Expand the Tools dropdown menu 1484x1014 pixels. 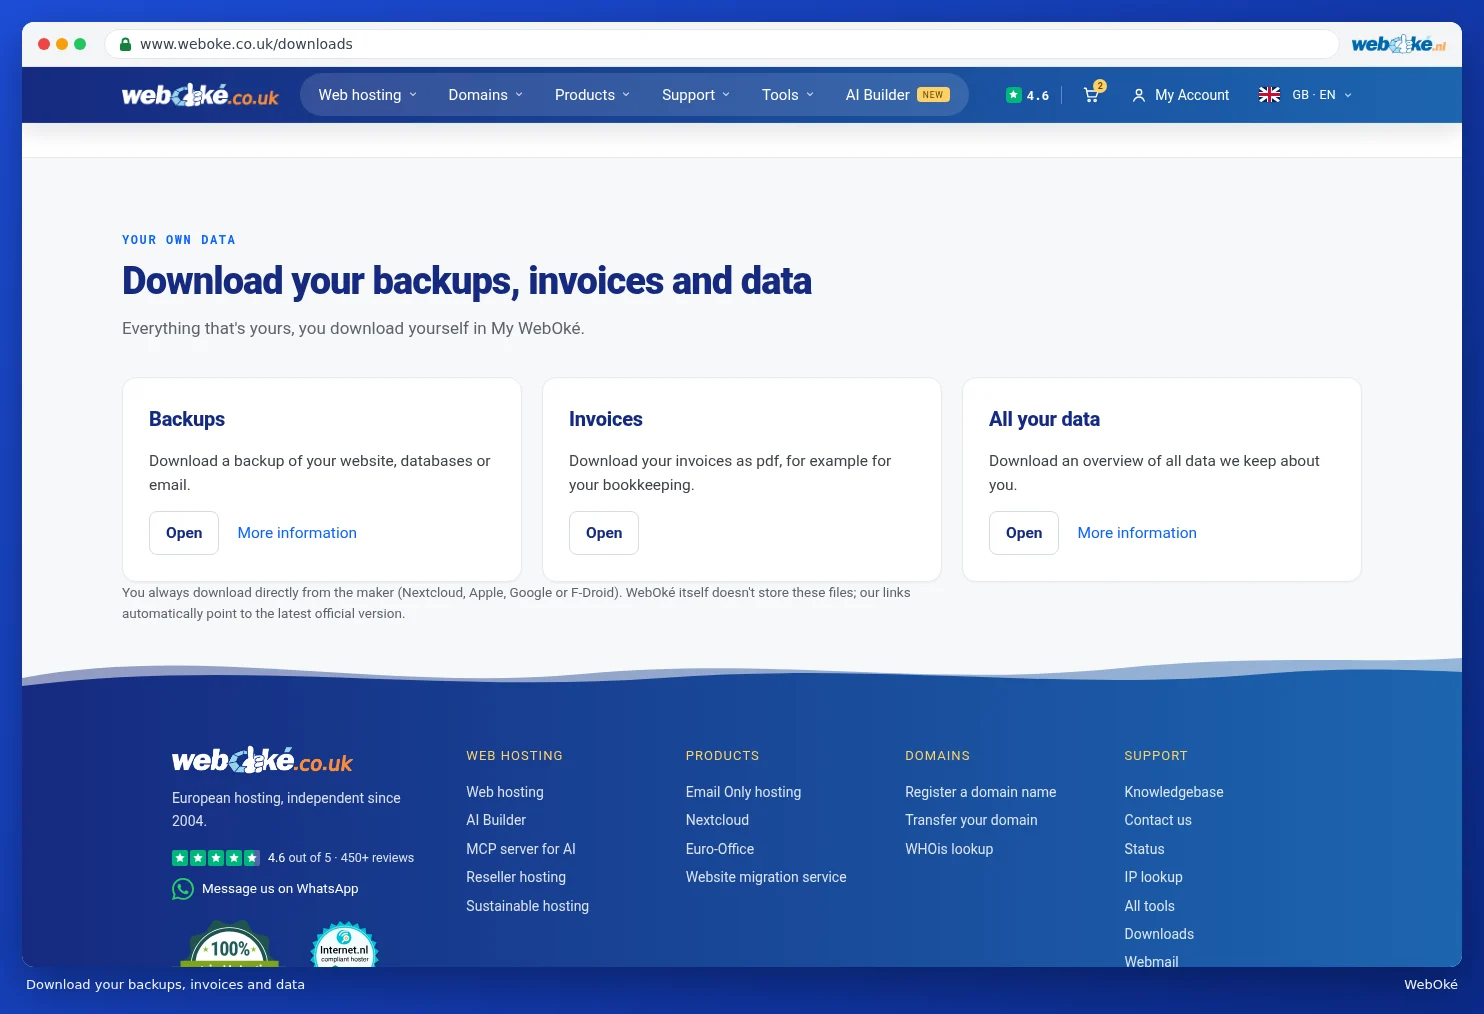coord(788,95)
